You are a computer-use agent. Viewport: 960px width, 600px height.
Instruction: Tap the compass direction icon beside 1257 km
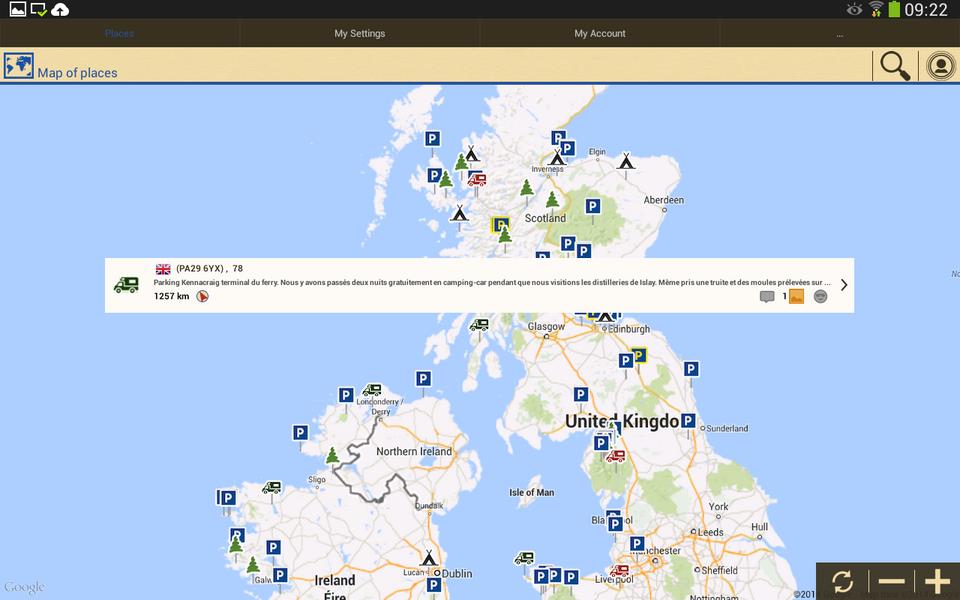tap(202, 297)
